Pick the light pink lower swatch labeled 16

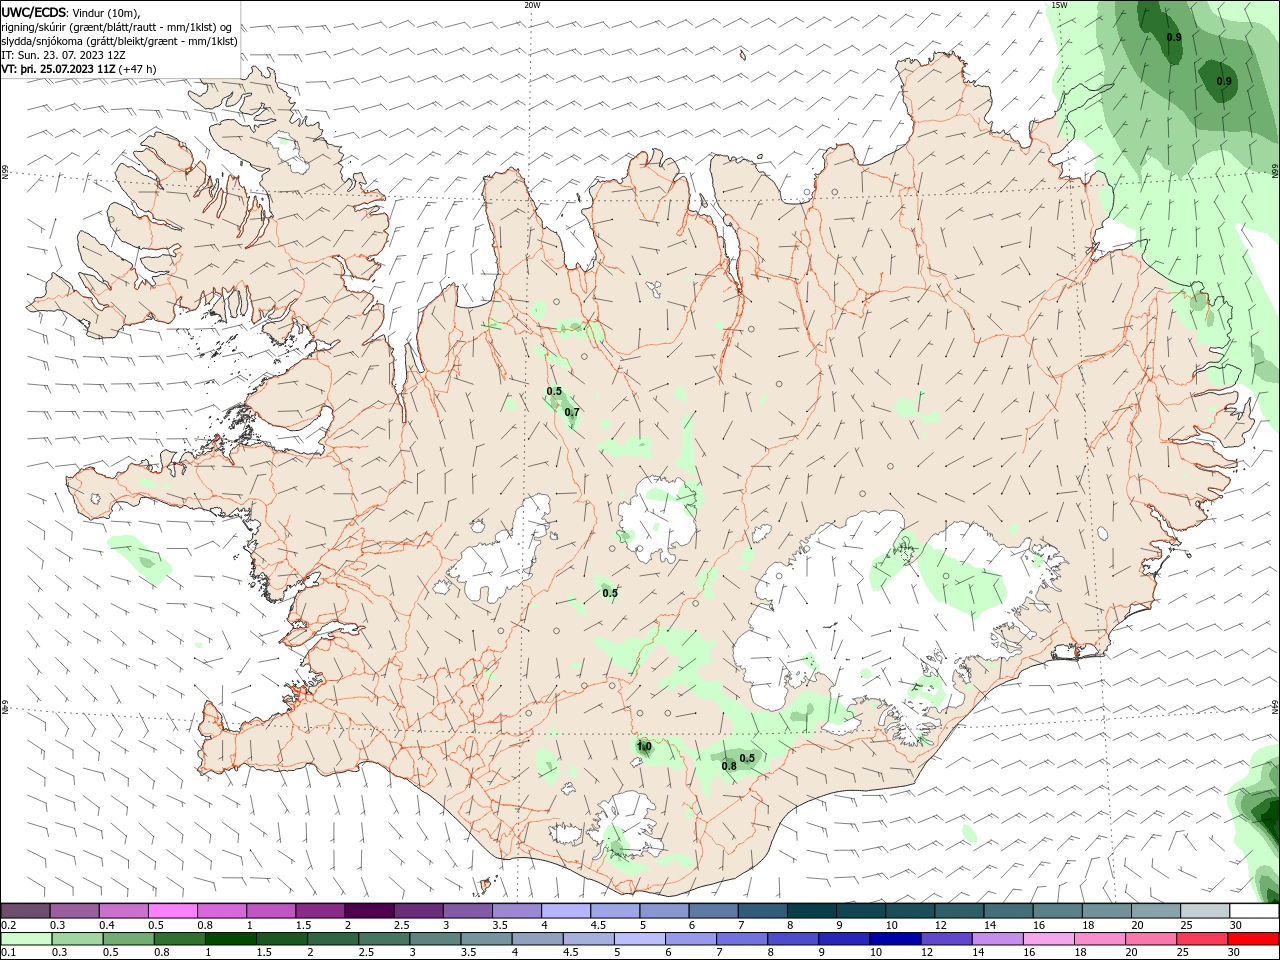point(1050,939)
